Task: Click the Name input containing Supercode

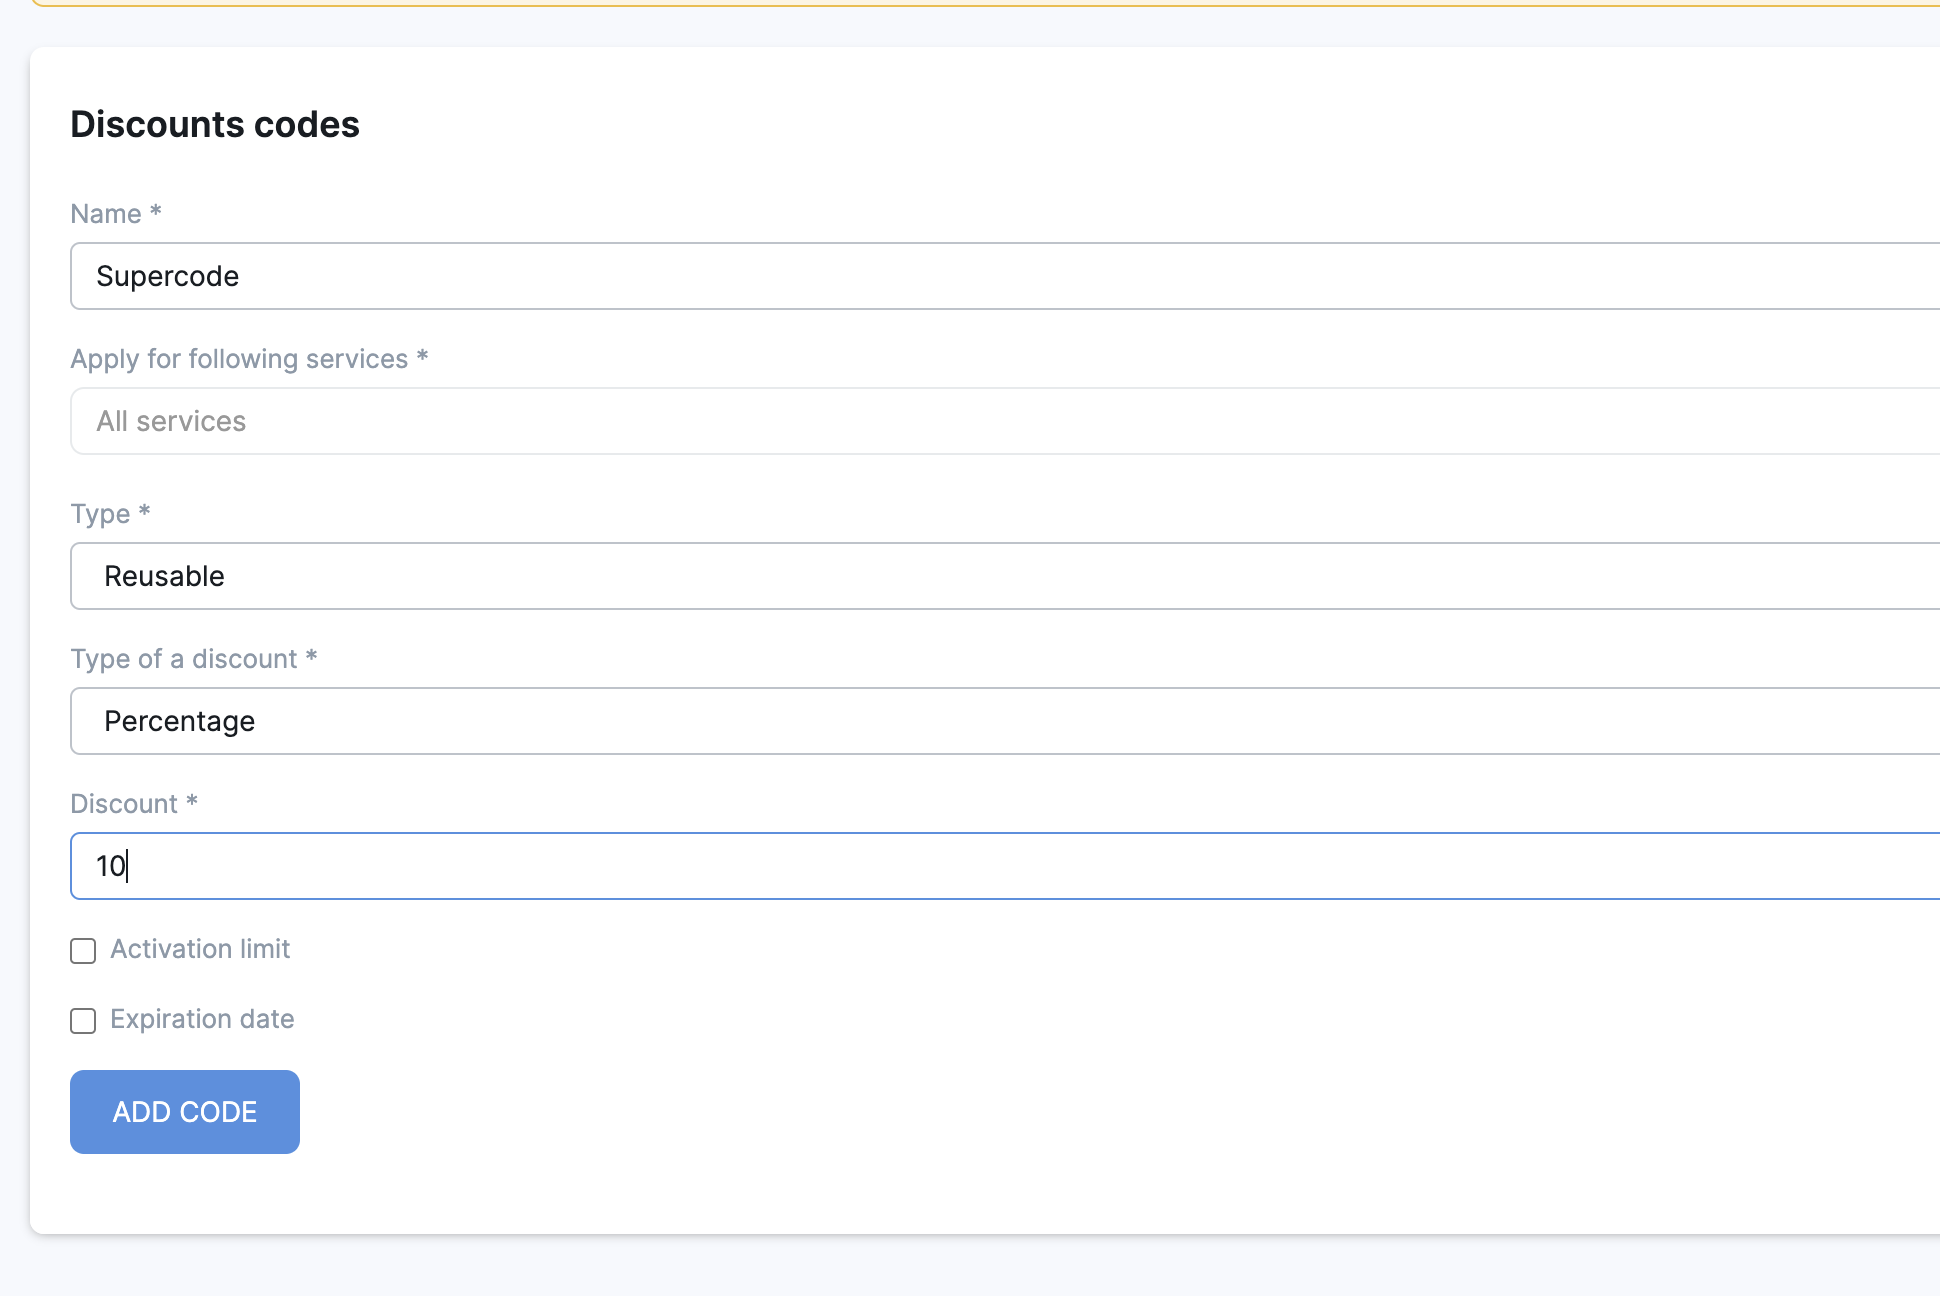Action: pyautogui.click(x=1000, y=276)
